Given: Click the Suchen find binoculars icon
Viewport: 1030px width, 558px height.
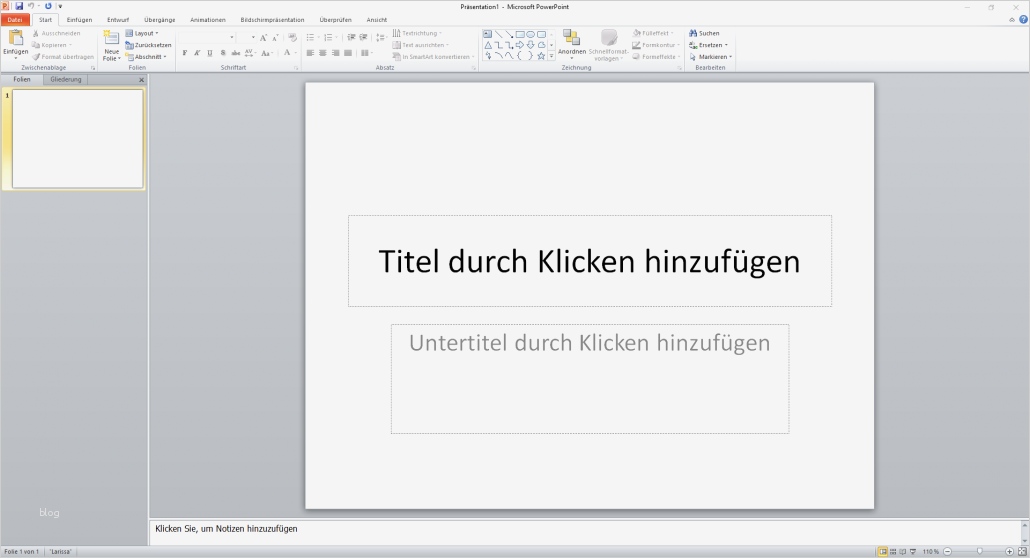Looking at the screenshot, I should pyautogui.click(x=693, y=33).
